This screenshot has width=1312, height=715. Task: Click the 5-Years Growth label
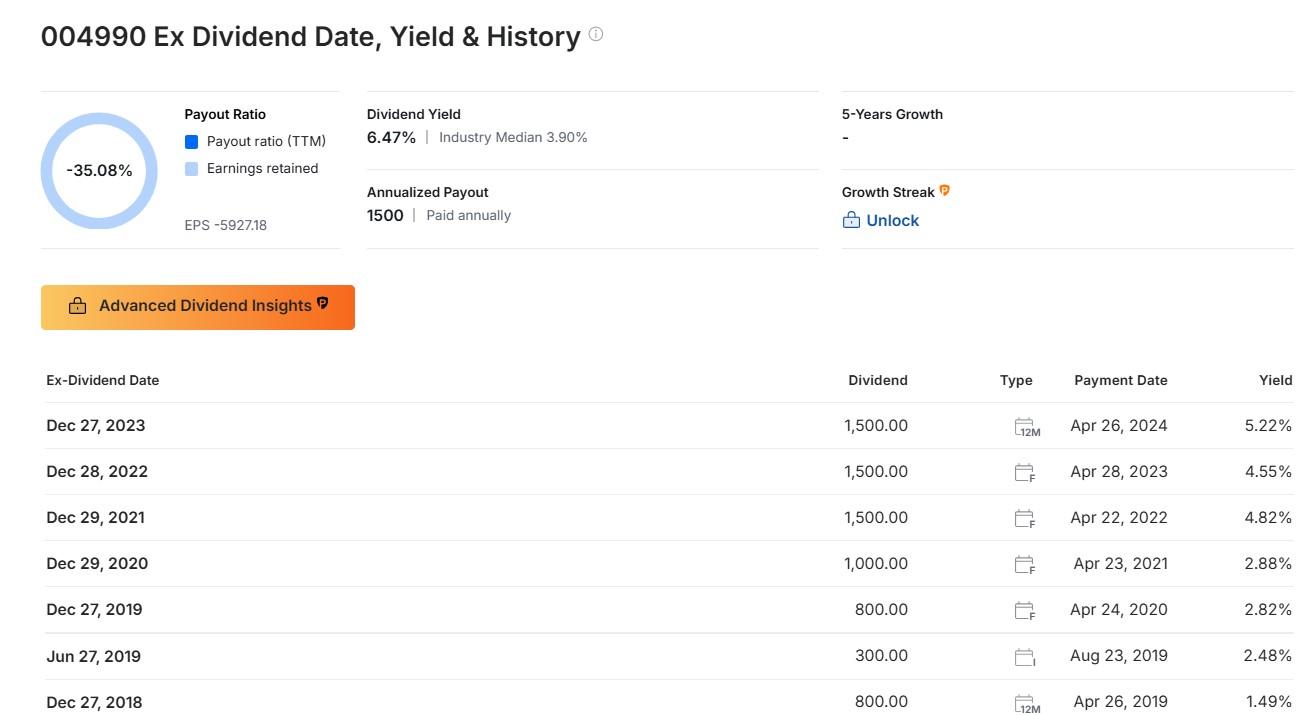pyautogui.click(x=892, y=114)
